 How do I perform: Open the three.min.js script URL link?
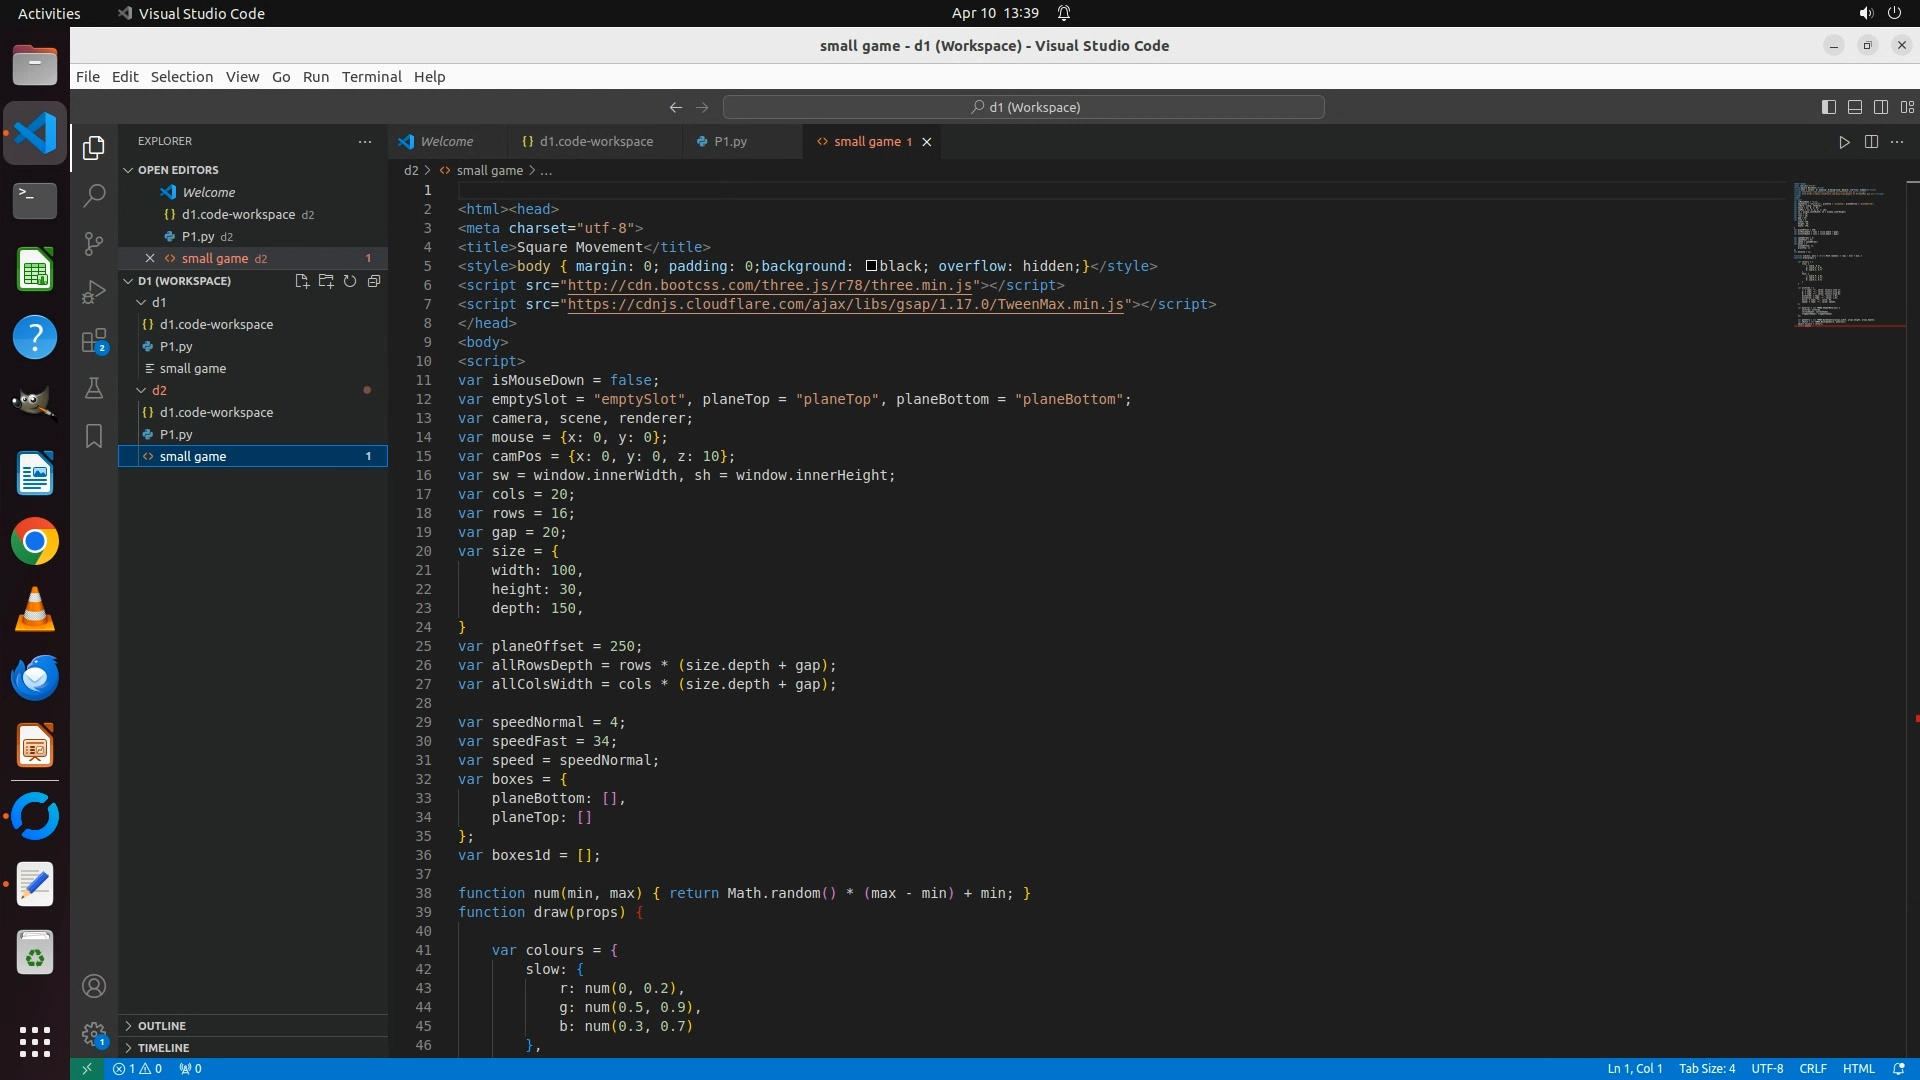tap(770, 285)
